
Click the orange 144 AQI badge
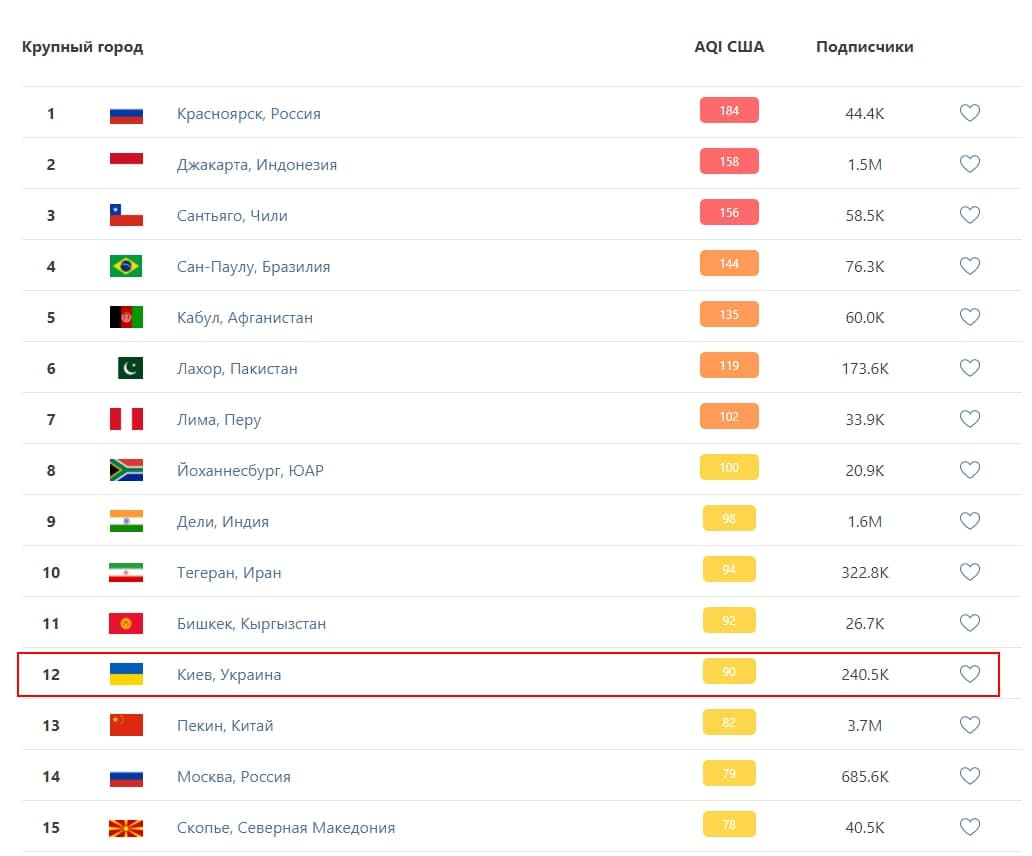coord(729,263)
